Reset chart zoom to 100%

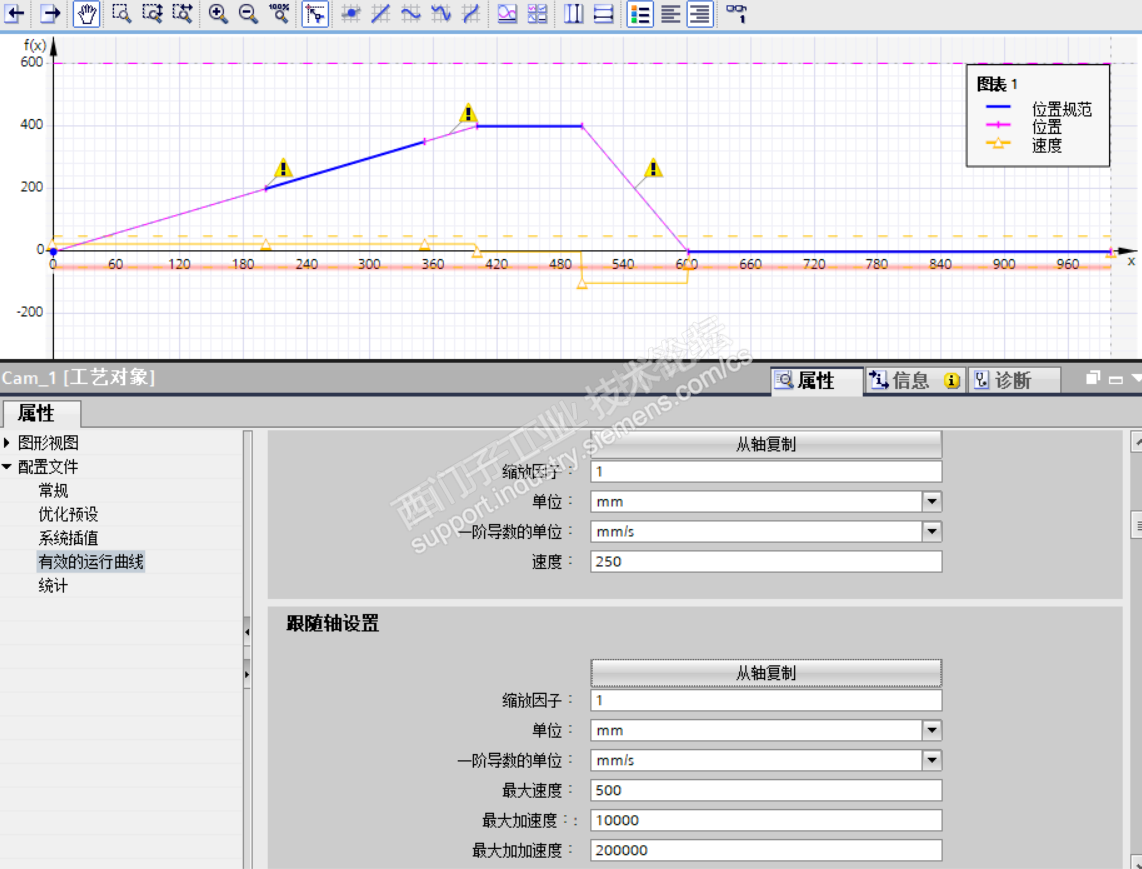pyautogui.click(x=279, y=13)
